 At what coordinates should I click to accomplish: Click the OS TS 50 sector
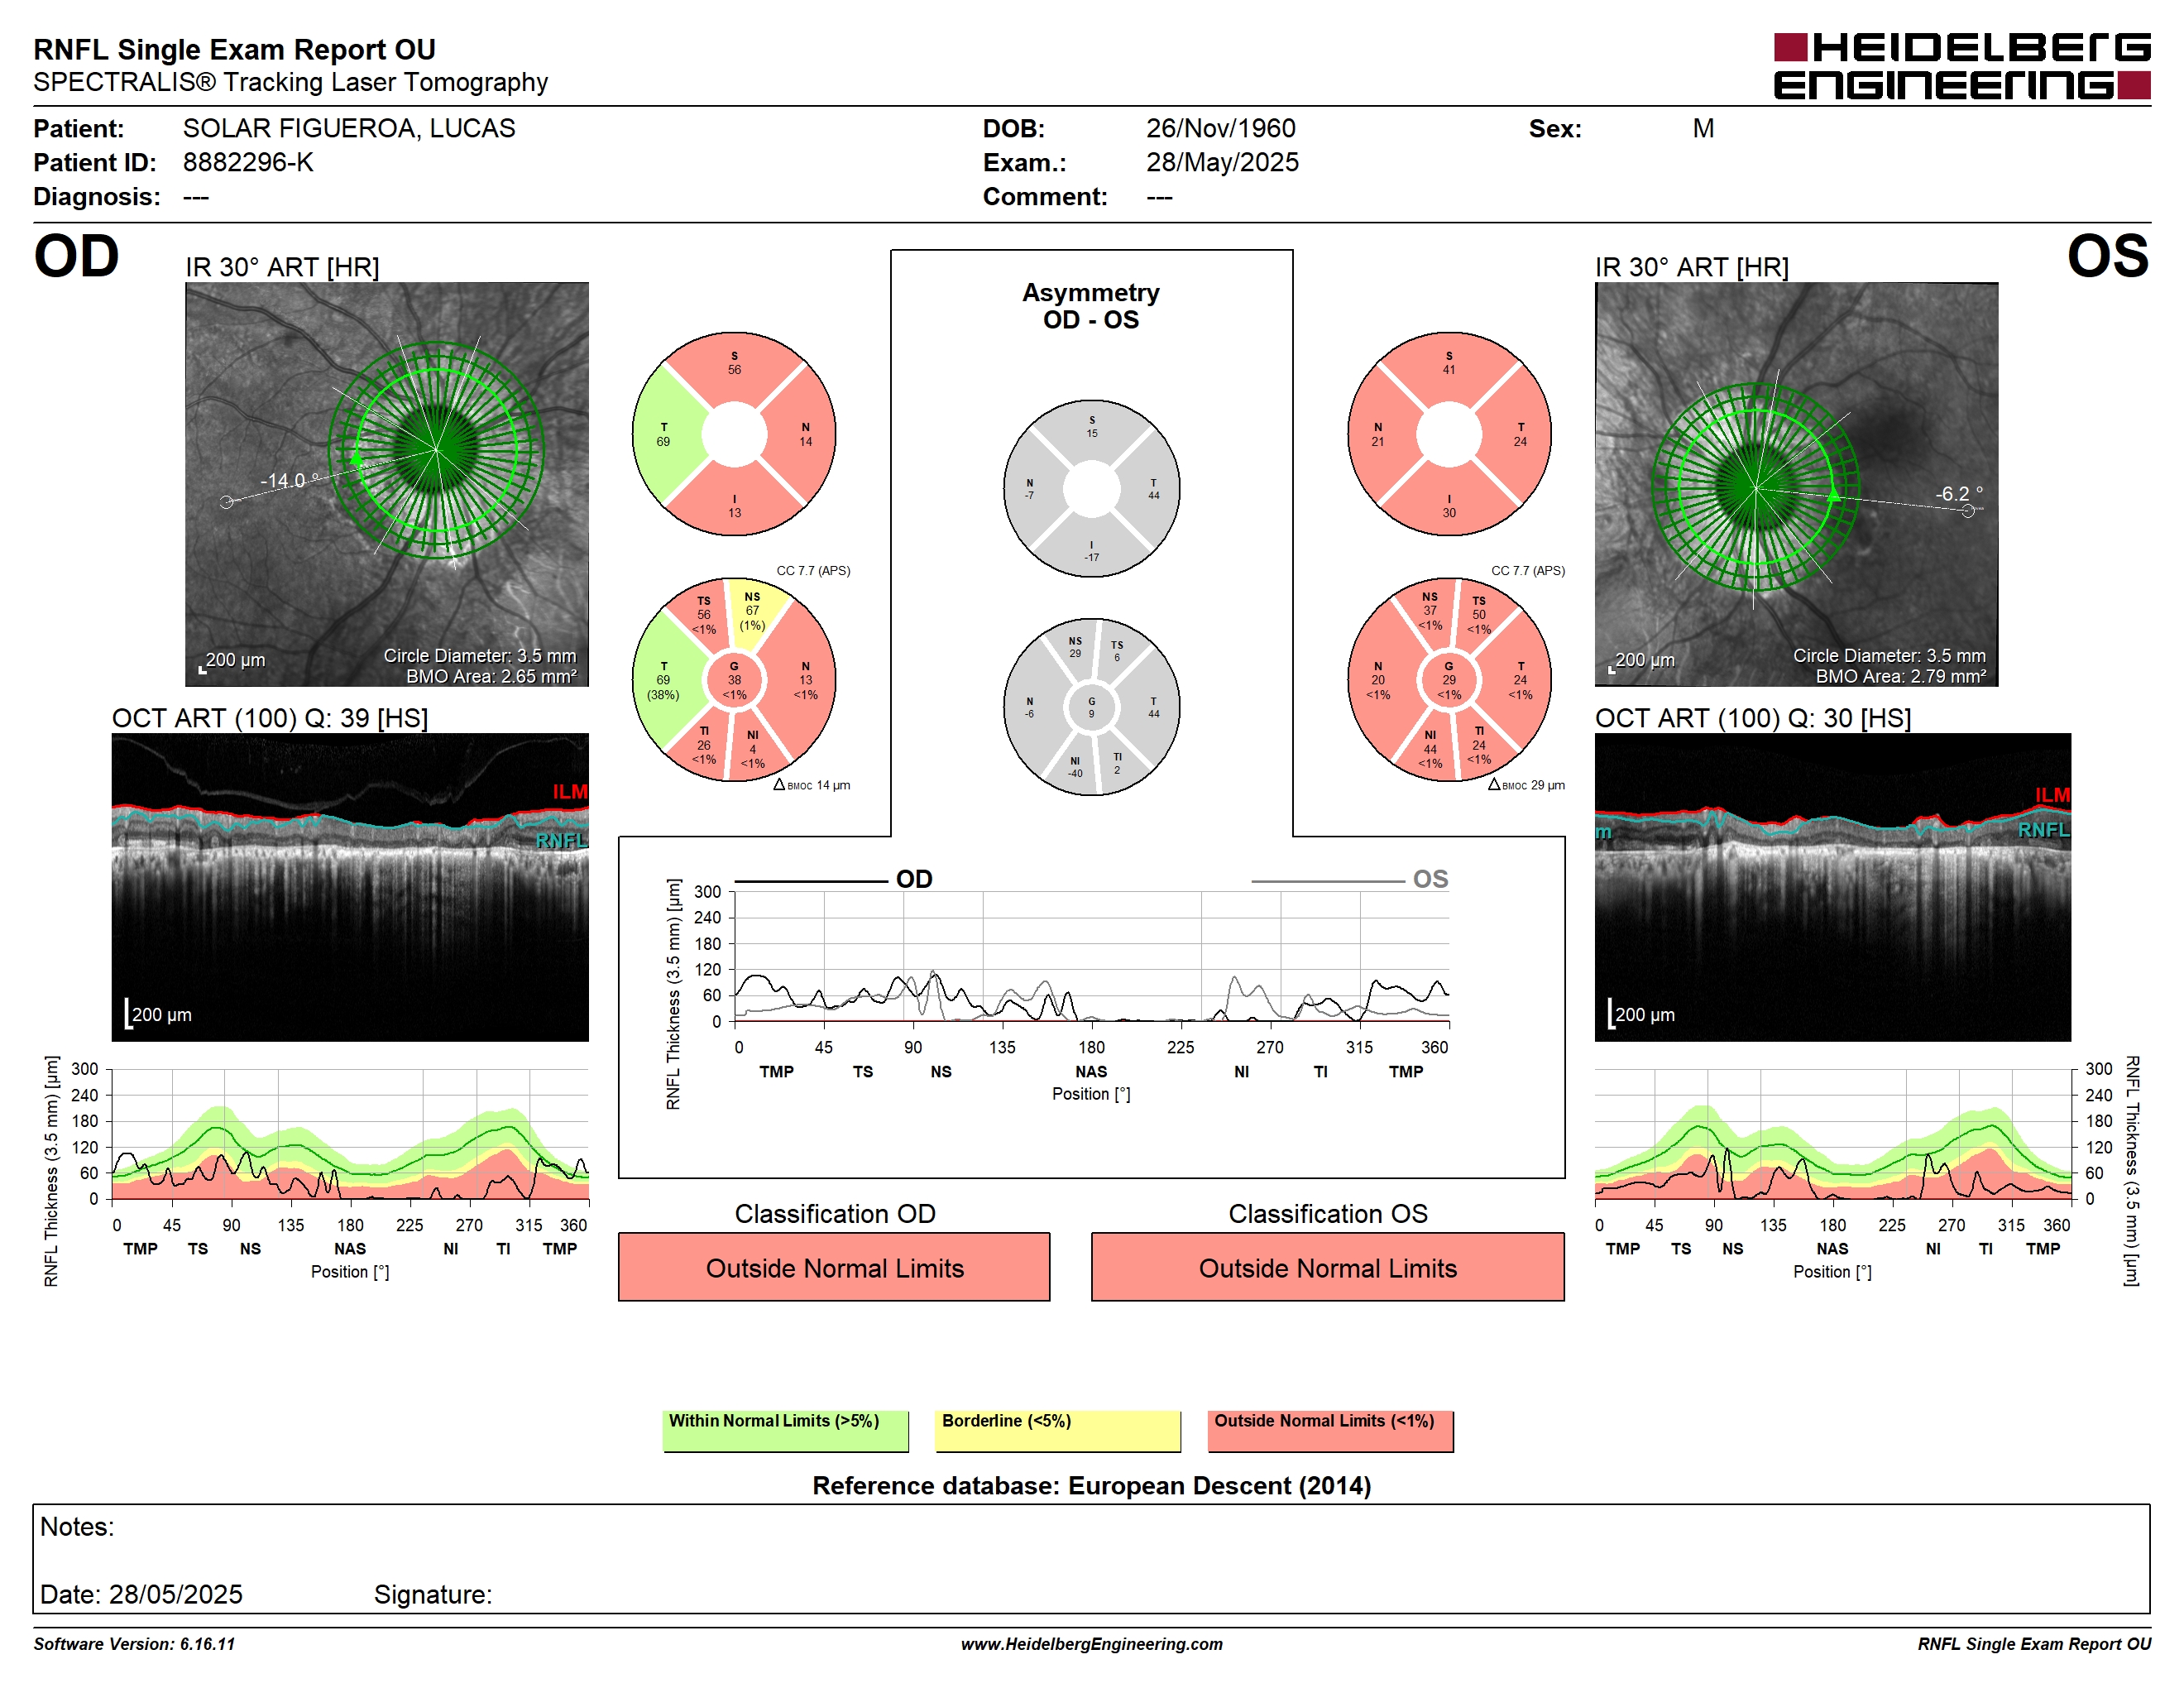point(1479,614)
